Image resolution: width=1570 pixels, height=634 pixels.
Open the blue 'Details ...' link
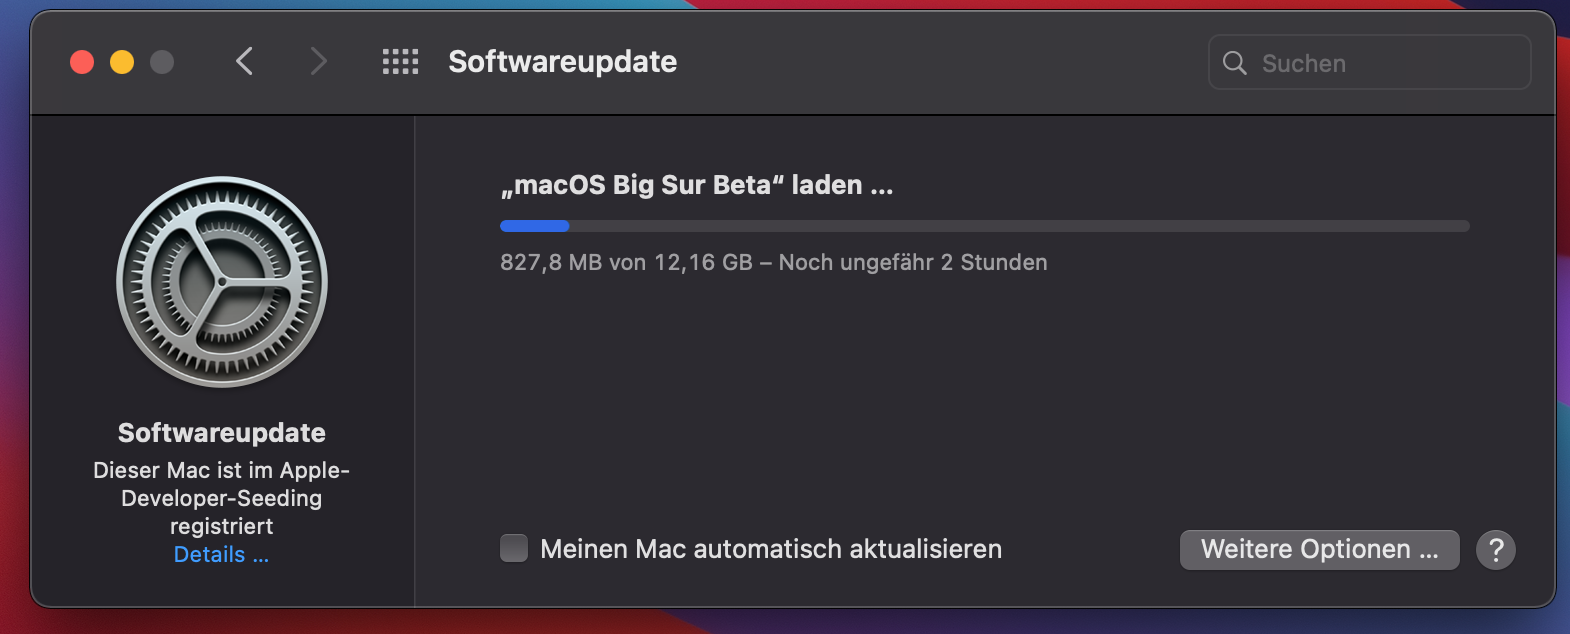pos(221,555)
